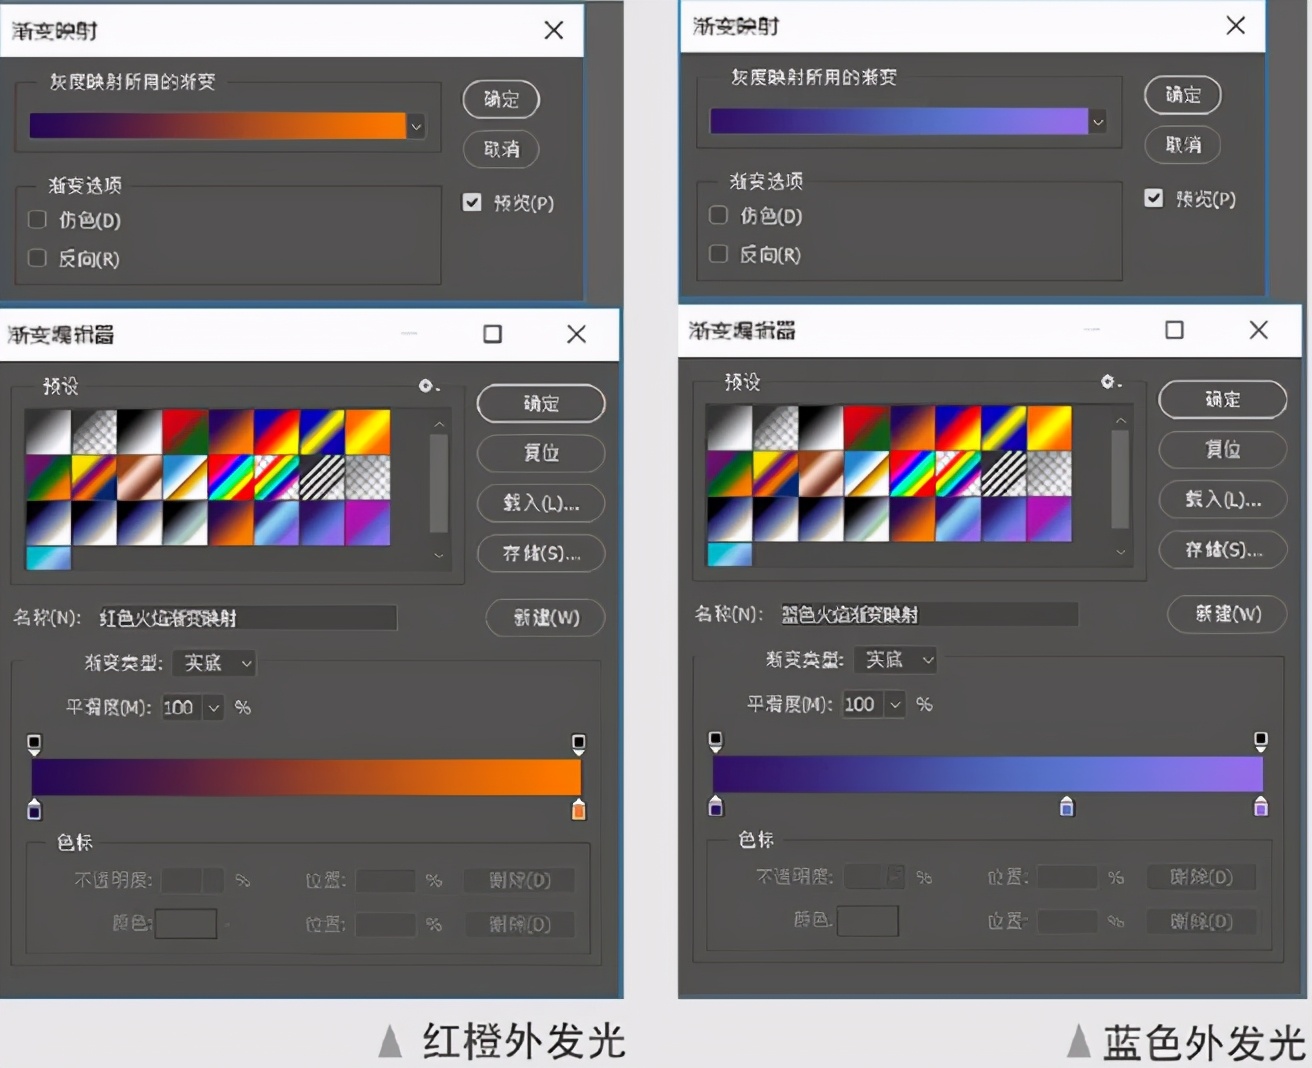Image resolution: width=1312 pixels, height=1068 pixels.
Task: Open gradient picker arrow beside the orange gradient preview
Action: pyautogui.click(x=416, y=126)
